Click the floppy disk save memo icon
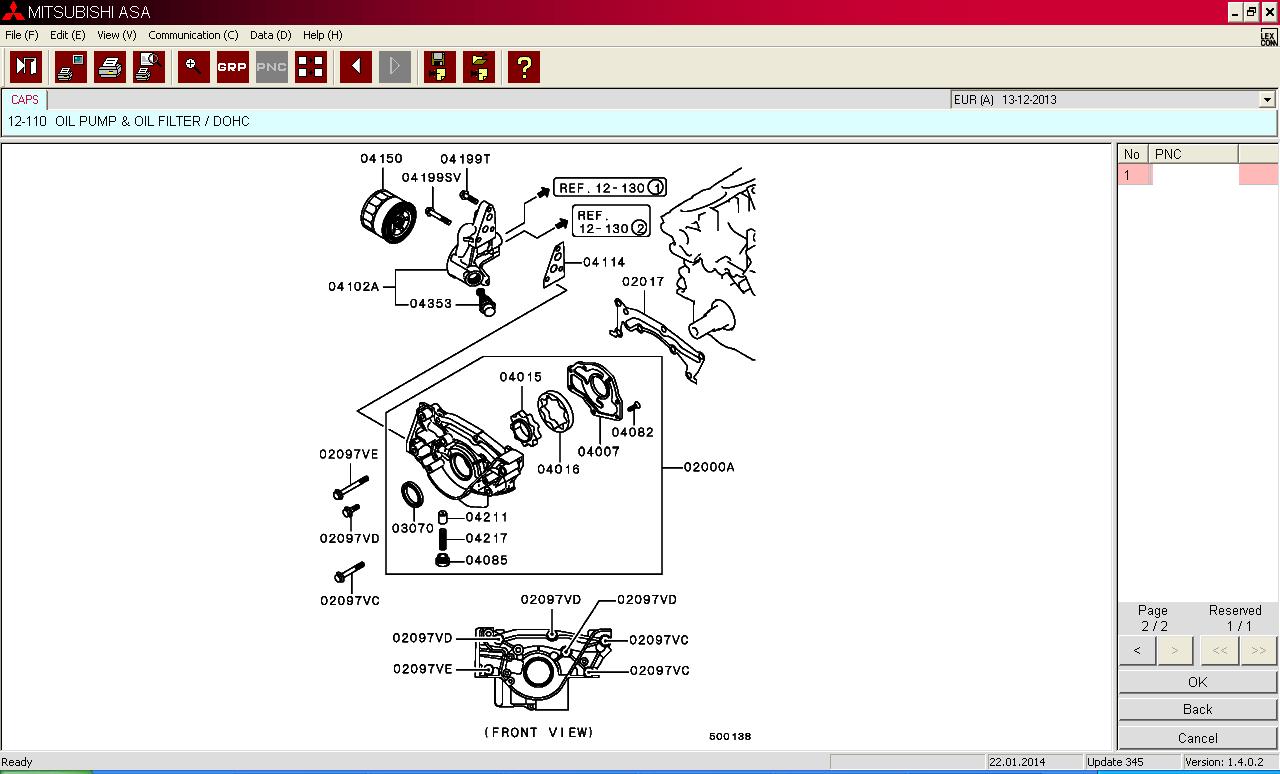The height and width of the screenshot is (774, 1280). tap(439, 67)
